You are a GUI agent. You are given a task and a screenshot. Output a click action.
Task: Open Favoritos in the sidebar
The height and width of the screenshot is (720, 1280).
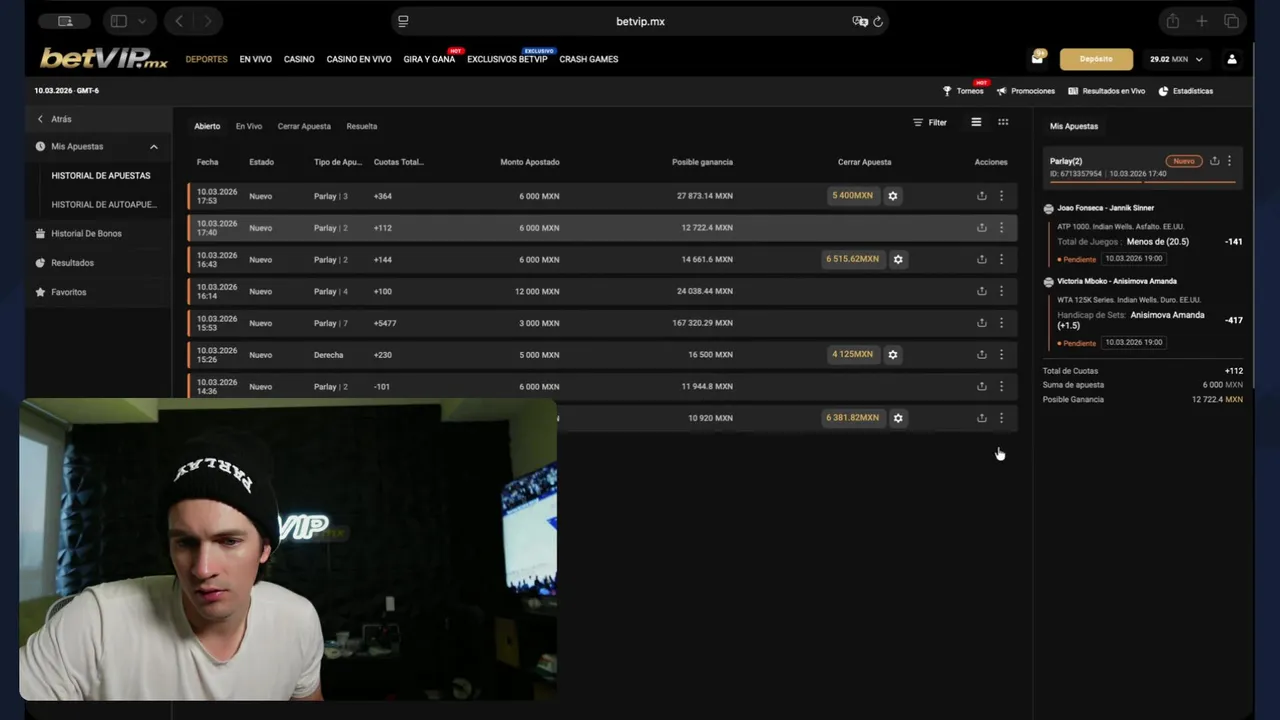[69, 292]
